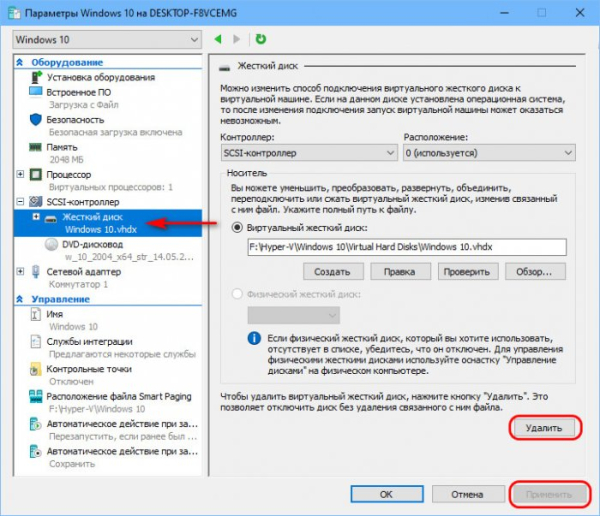Select Виртуальный жесткий диск radio button
600x516 pixels.
click(237, 227)
